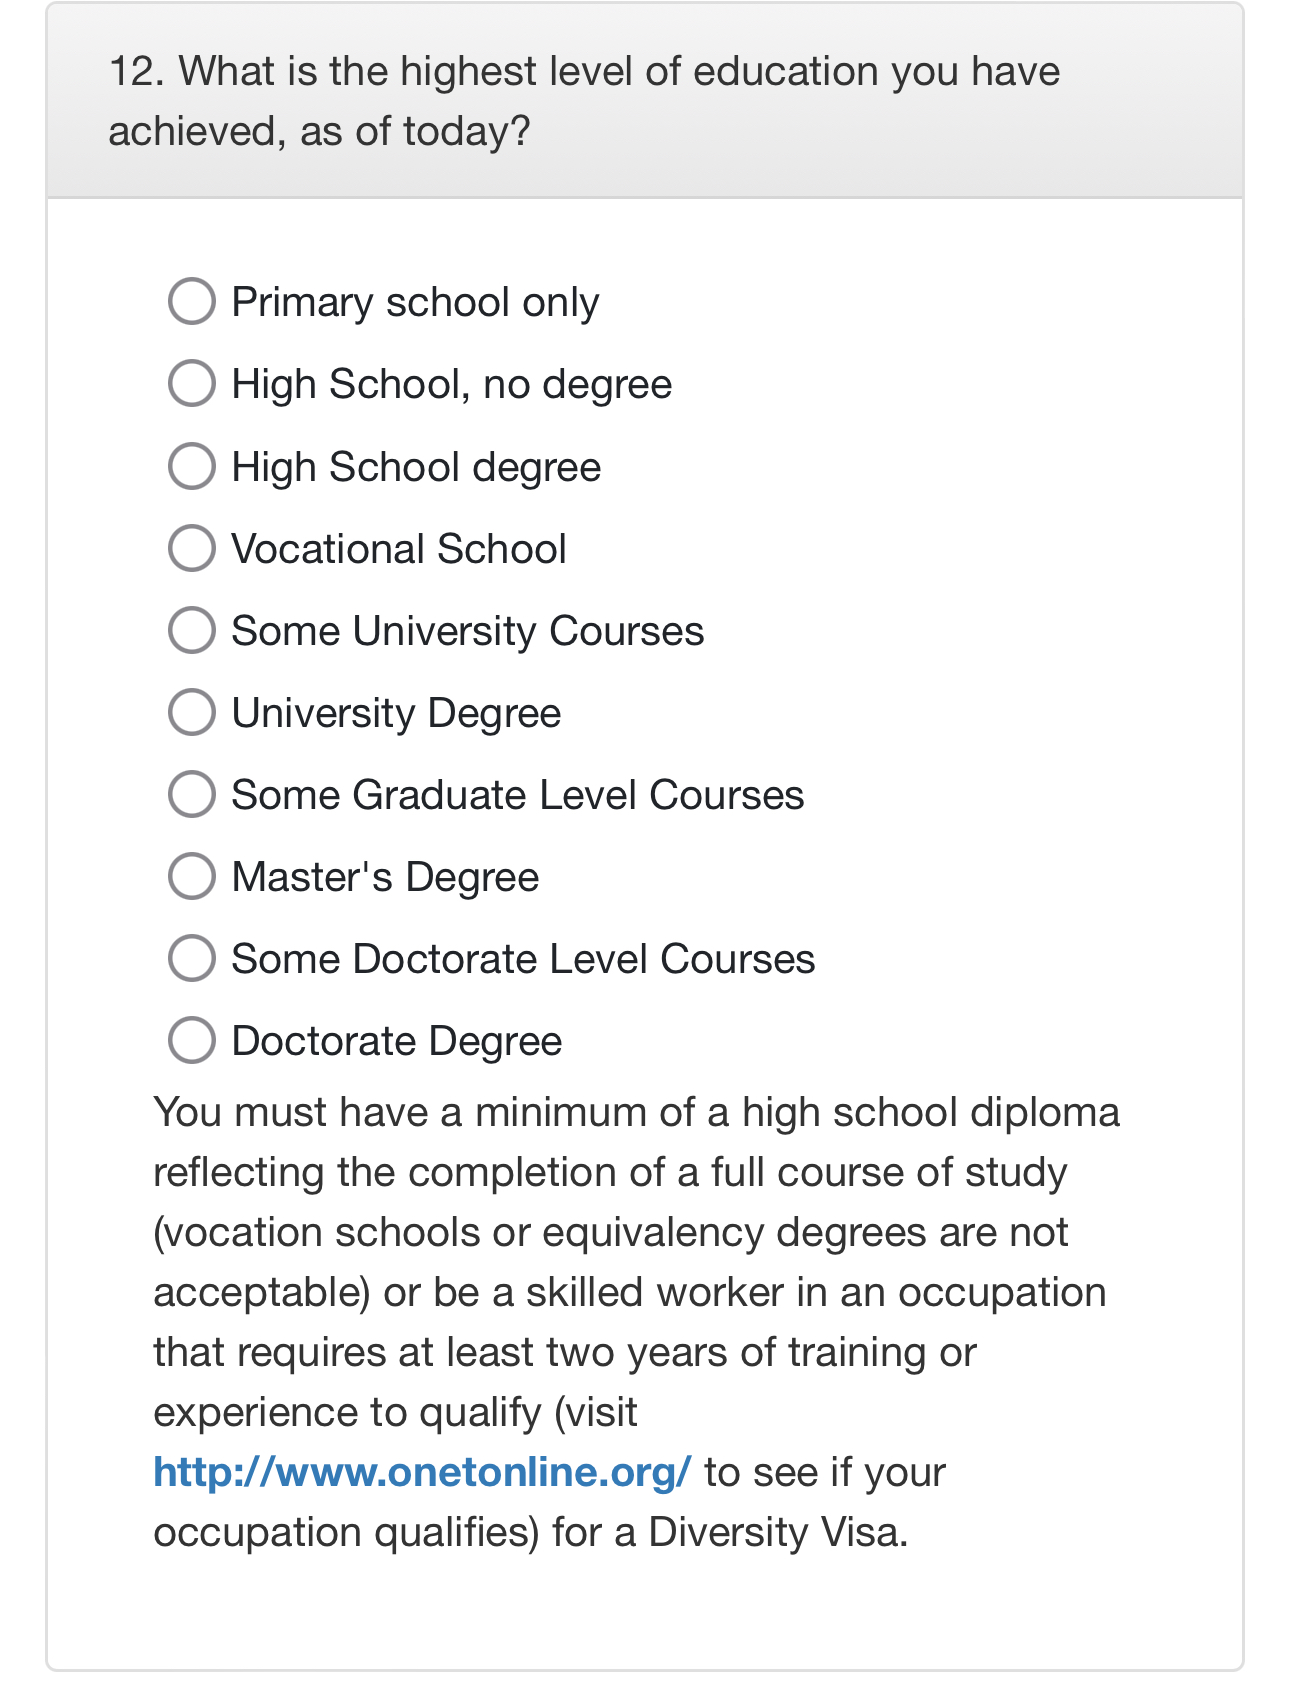1290x1707 pixels.
Task: Choose 'High School, no degree' radio button
Action: tap(192, 383)
